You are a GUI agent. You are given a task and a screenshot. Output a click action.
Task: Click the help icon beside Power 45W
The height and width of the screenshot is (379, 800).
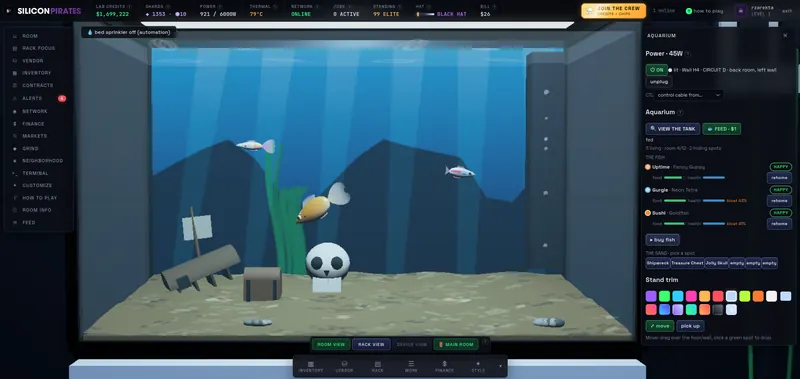pos(688,54)
